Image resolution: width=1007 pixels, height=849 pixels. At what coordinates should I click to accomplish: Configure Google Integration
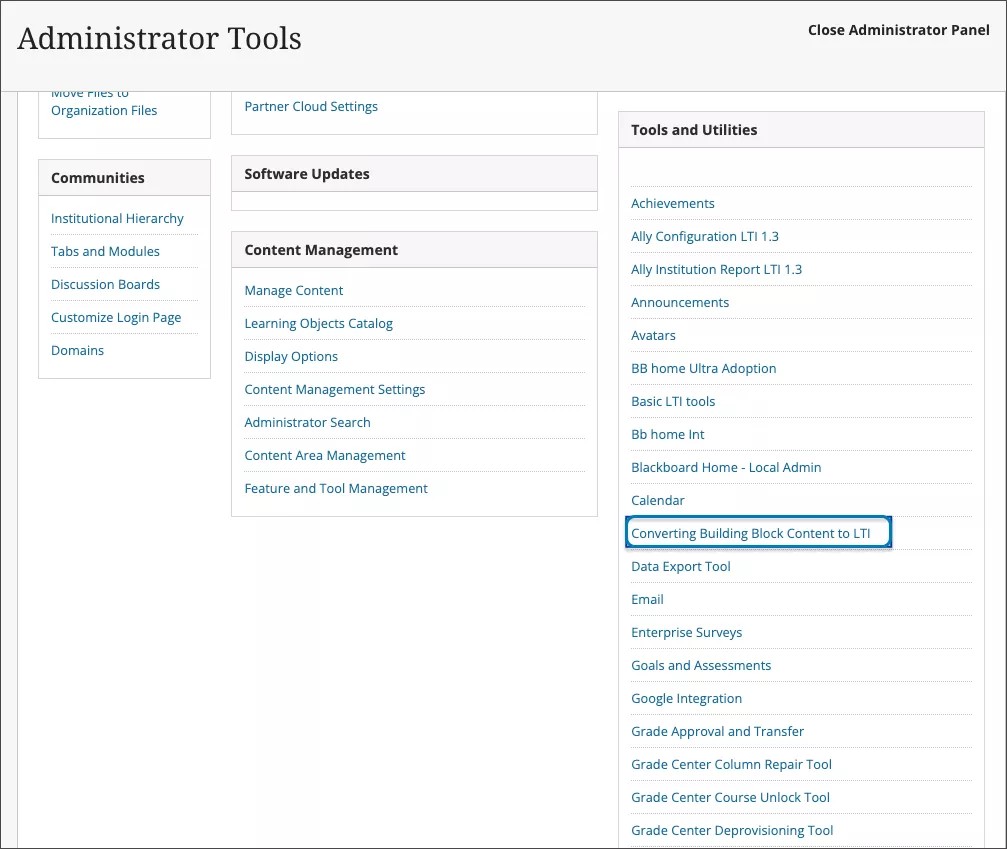pyautogui.click(x=686, y=698)
